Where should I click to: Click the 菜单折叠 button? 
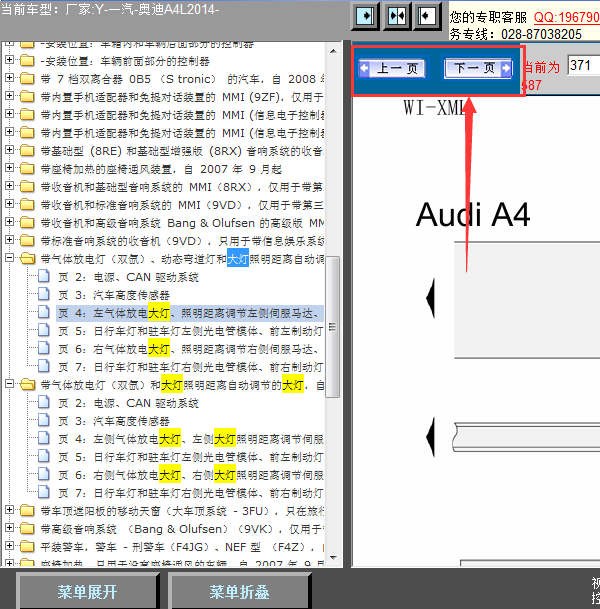[x=239, y=592]
